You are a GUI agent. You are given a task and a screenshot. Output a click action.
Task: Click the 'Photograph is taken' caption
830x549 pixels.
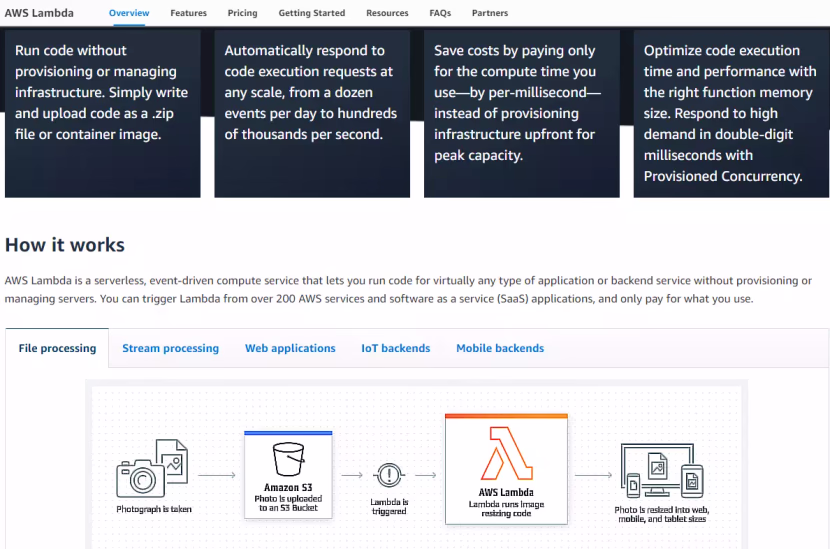[154, 509]
